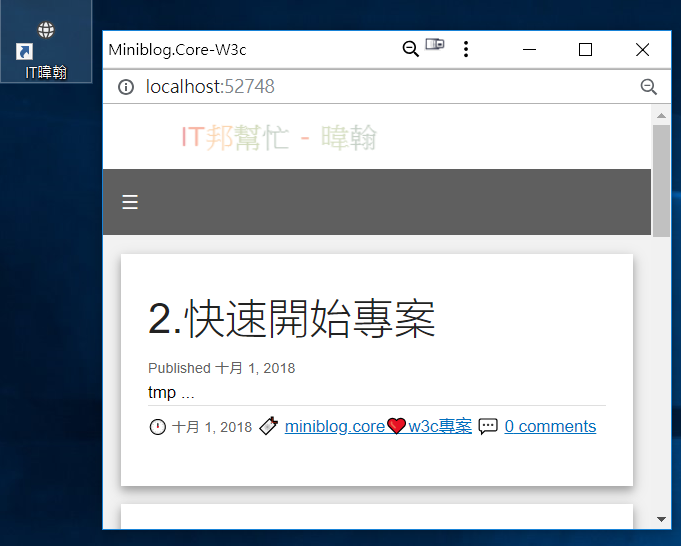Open the 0 comments link
Screen dimensions: 682x546
click(550, 426)
